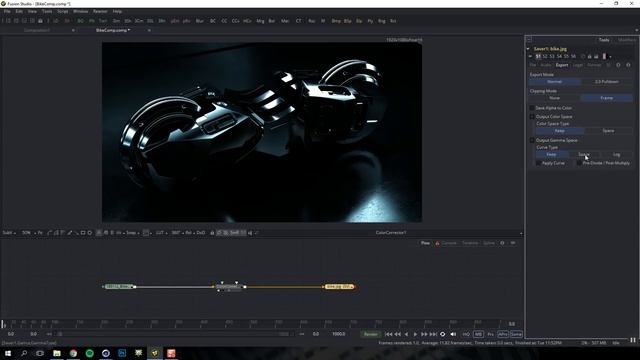The width and height of the screenshot is (640, 360).
Task: Click the Windows taskbar search icon
Action: click(24, 353)
